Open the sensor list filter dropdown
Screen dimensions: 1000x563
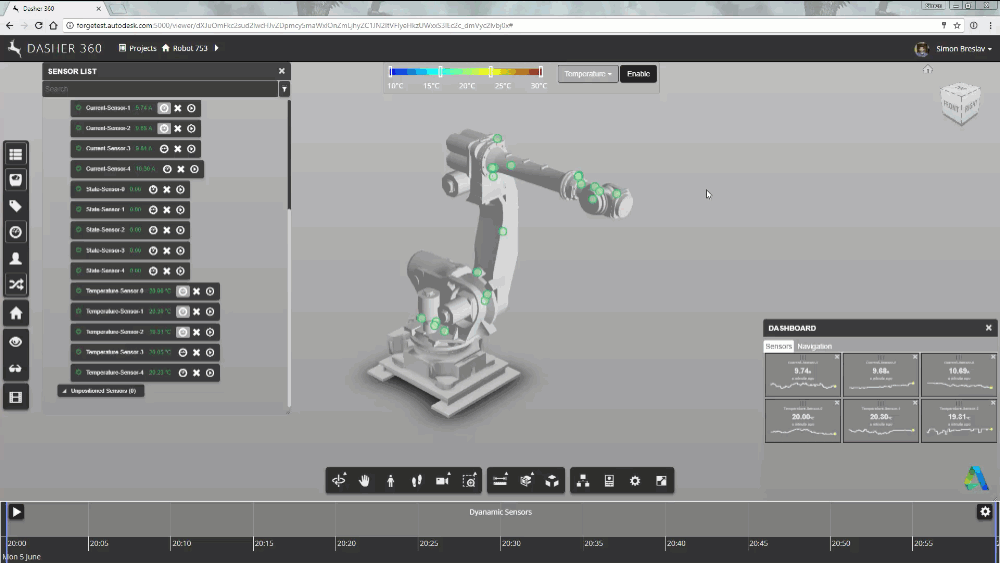click(284, 90)
